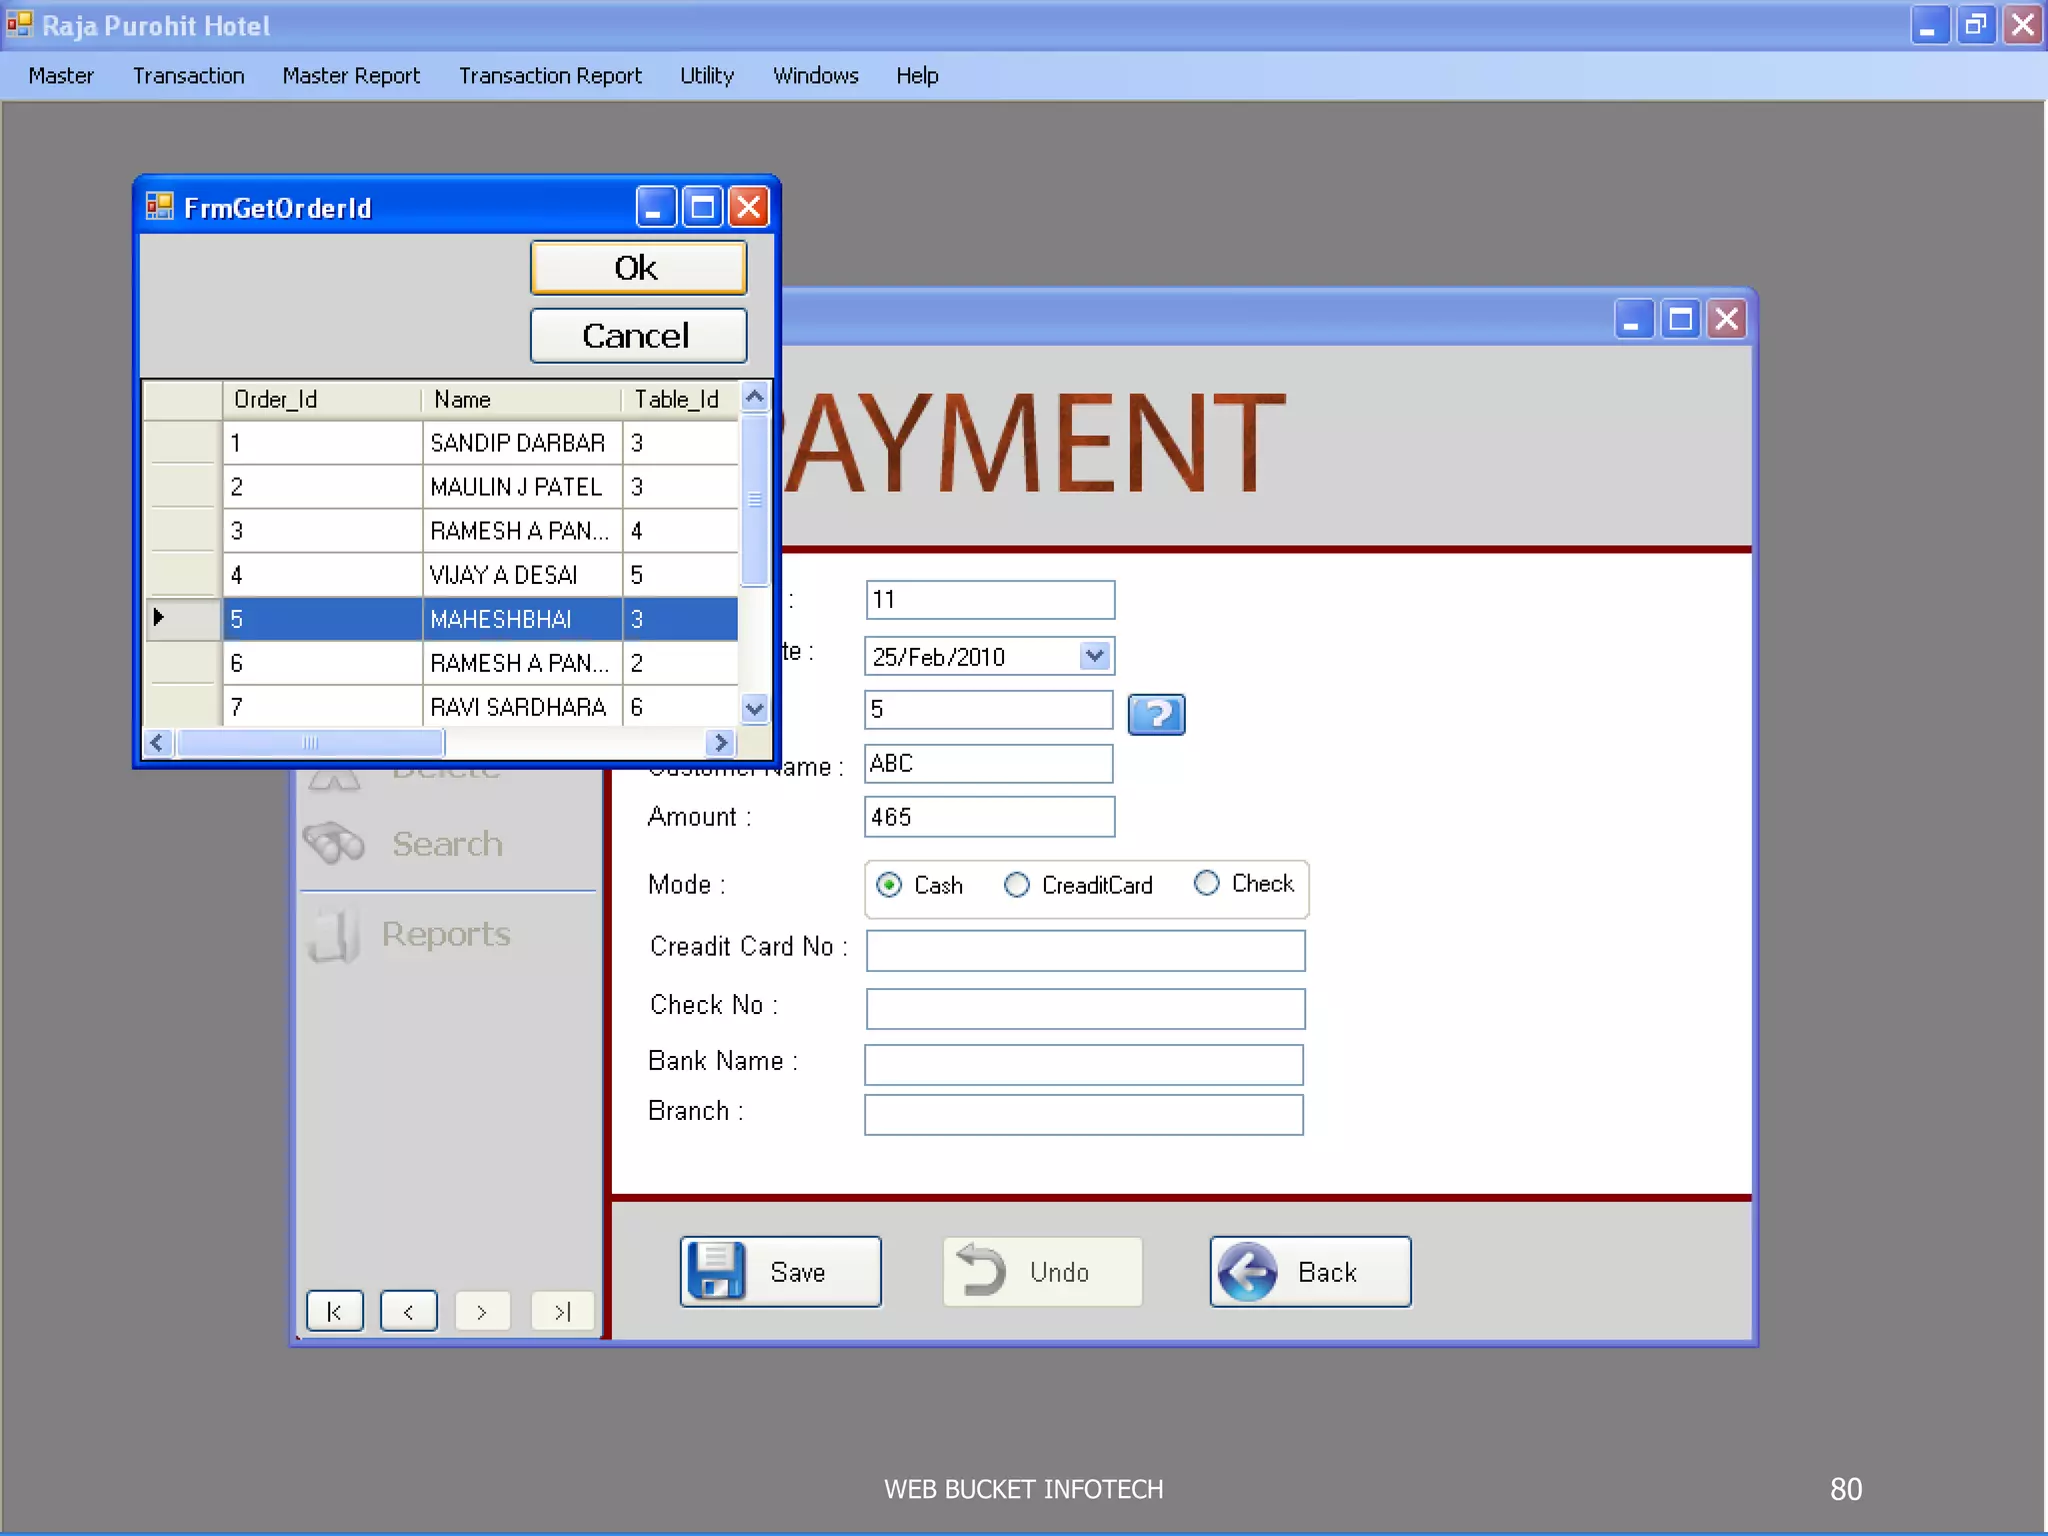
Task: Click the Bank Name input field
Action: 1083,1064
